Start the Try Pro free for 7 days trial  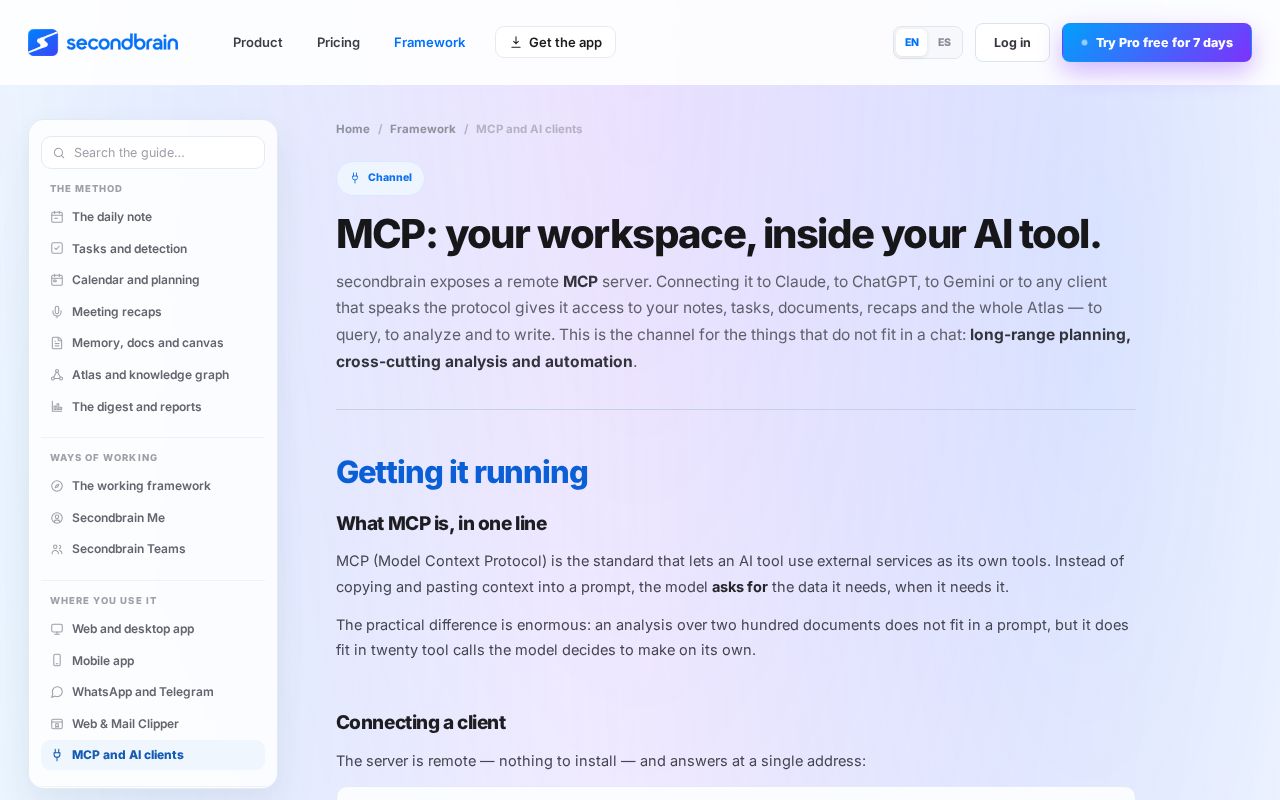pos(1157,42)
